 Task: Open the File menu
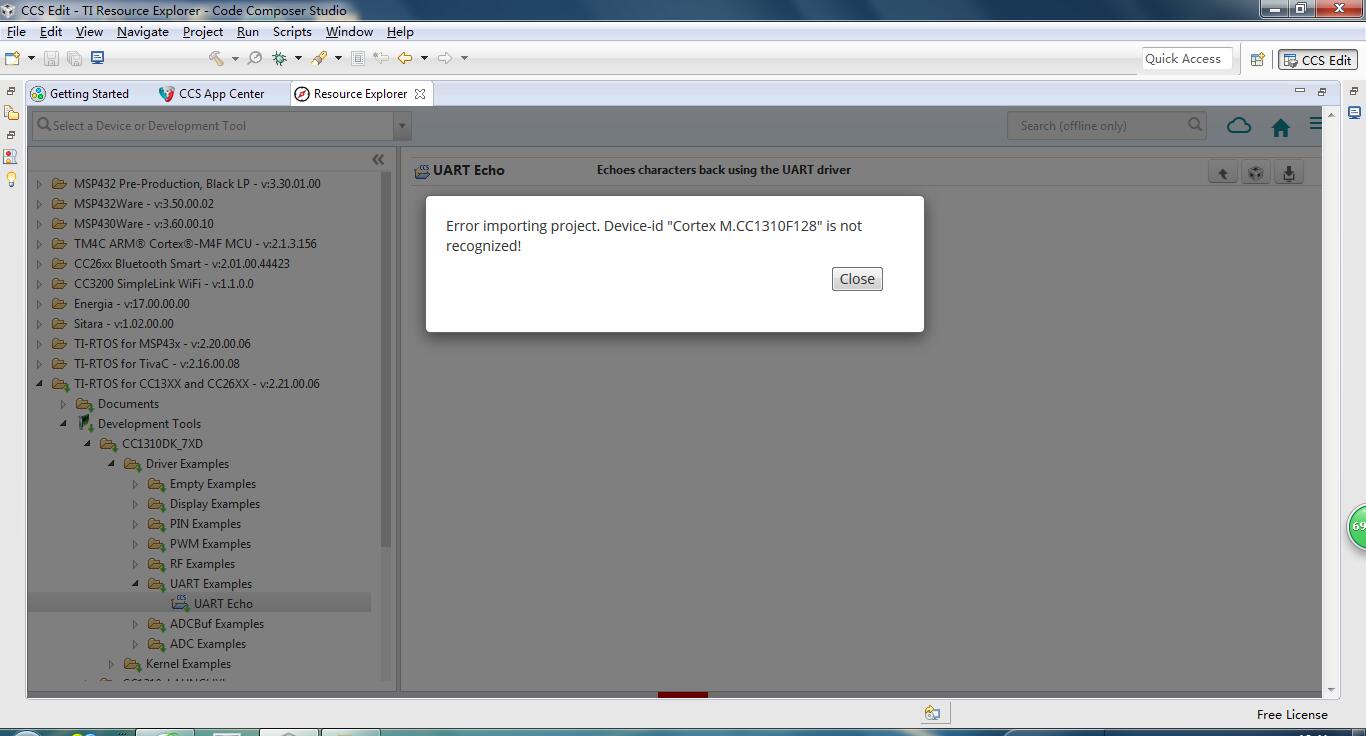[16, 32]
